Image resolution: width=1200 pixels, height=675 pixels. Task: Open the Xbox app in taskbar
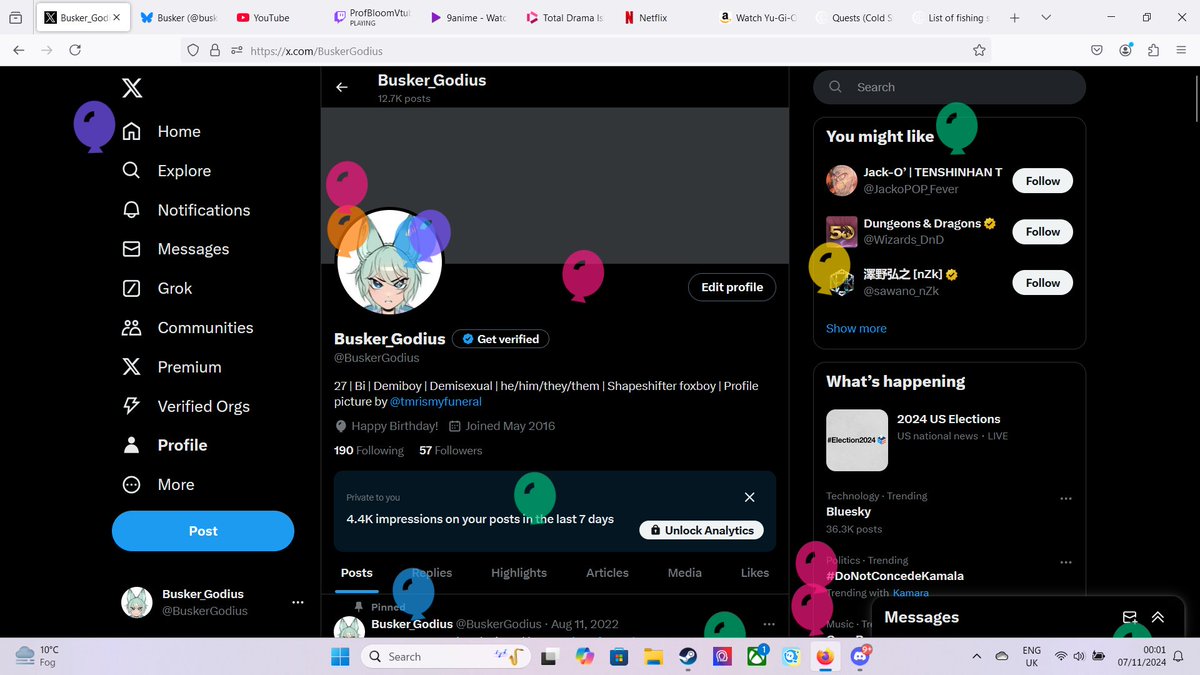756,656
